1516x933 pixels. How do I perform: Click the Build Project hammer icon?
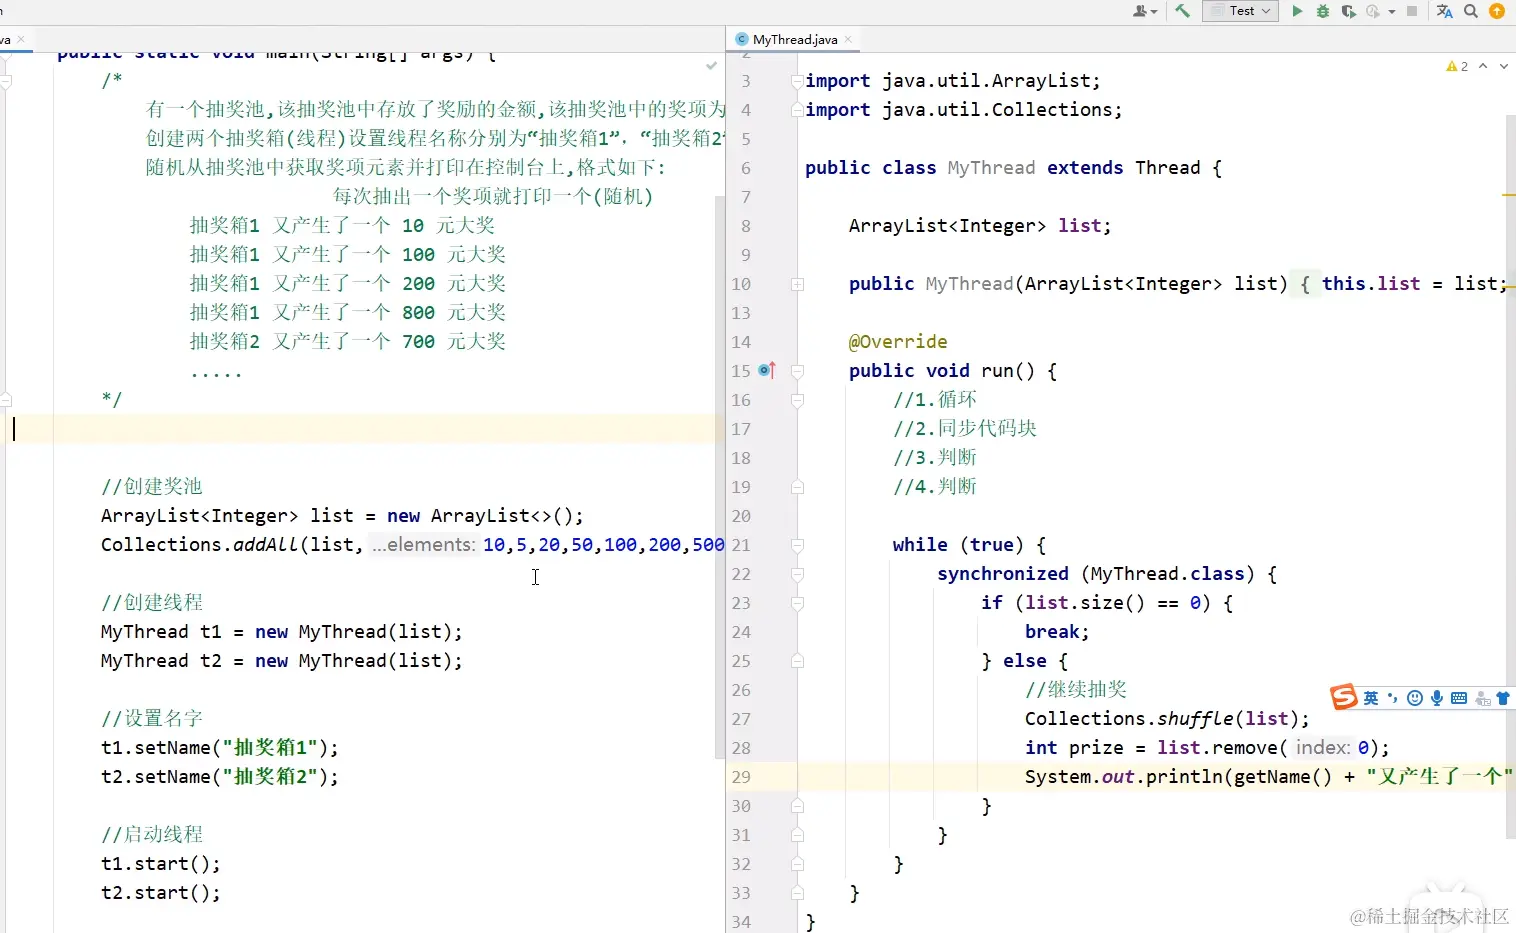pos(1182,11)
